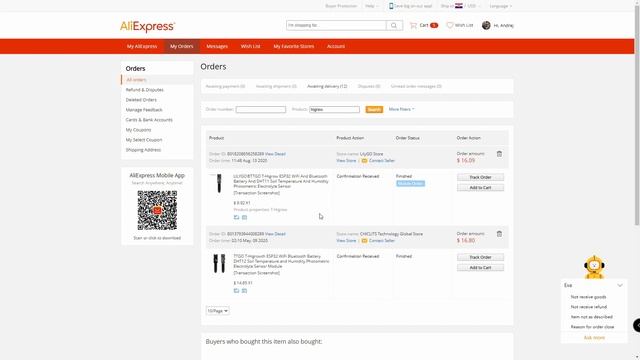
Task: Click Ask more in Eva panel
Action: (594, 338)
